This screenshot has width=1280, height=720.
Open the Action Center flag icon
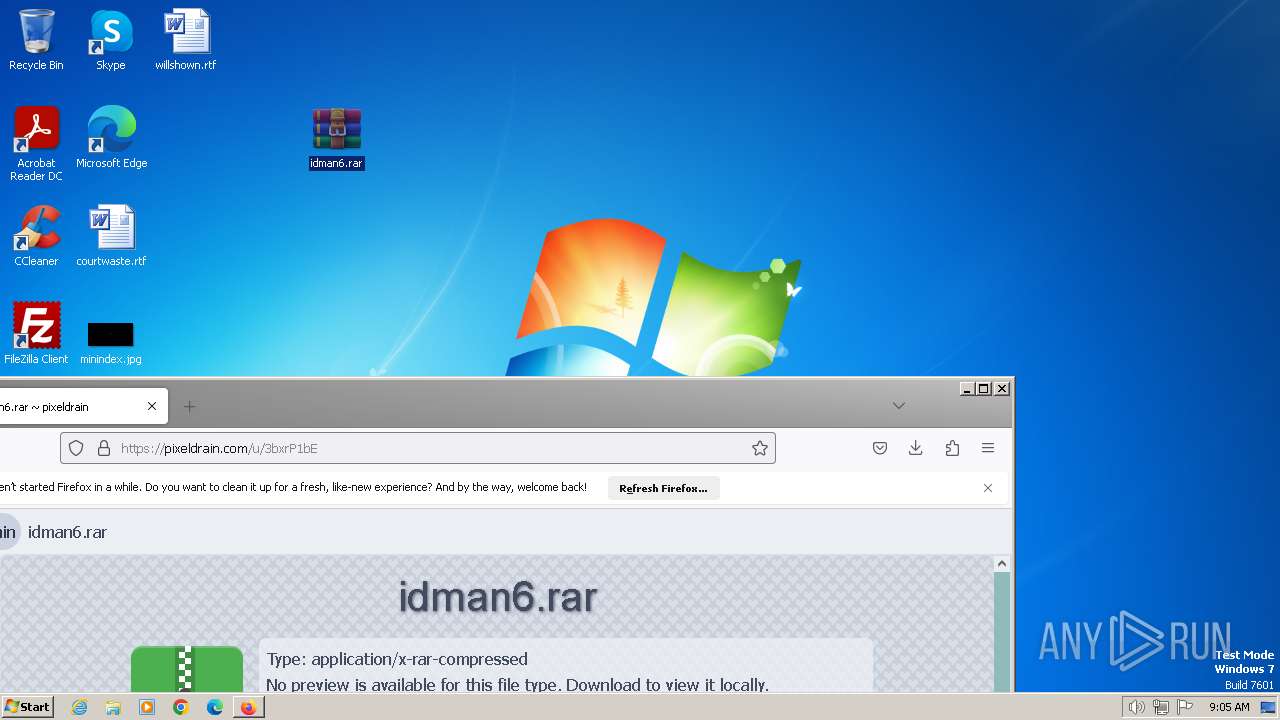point(1185,707)
